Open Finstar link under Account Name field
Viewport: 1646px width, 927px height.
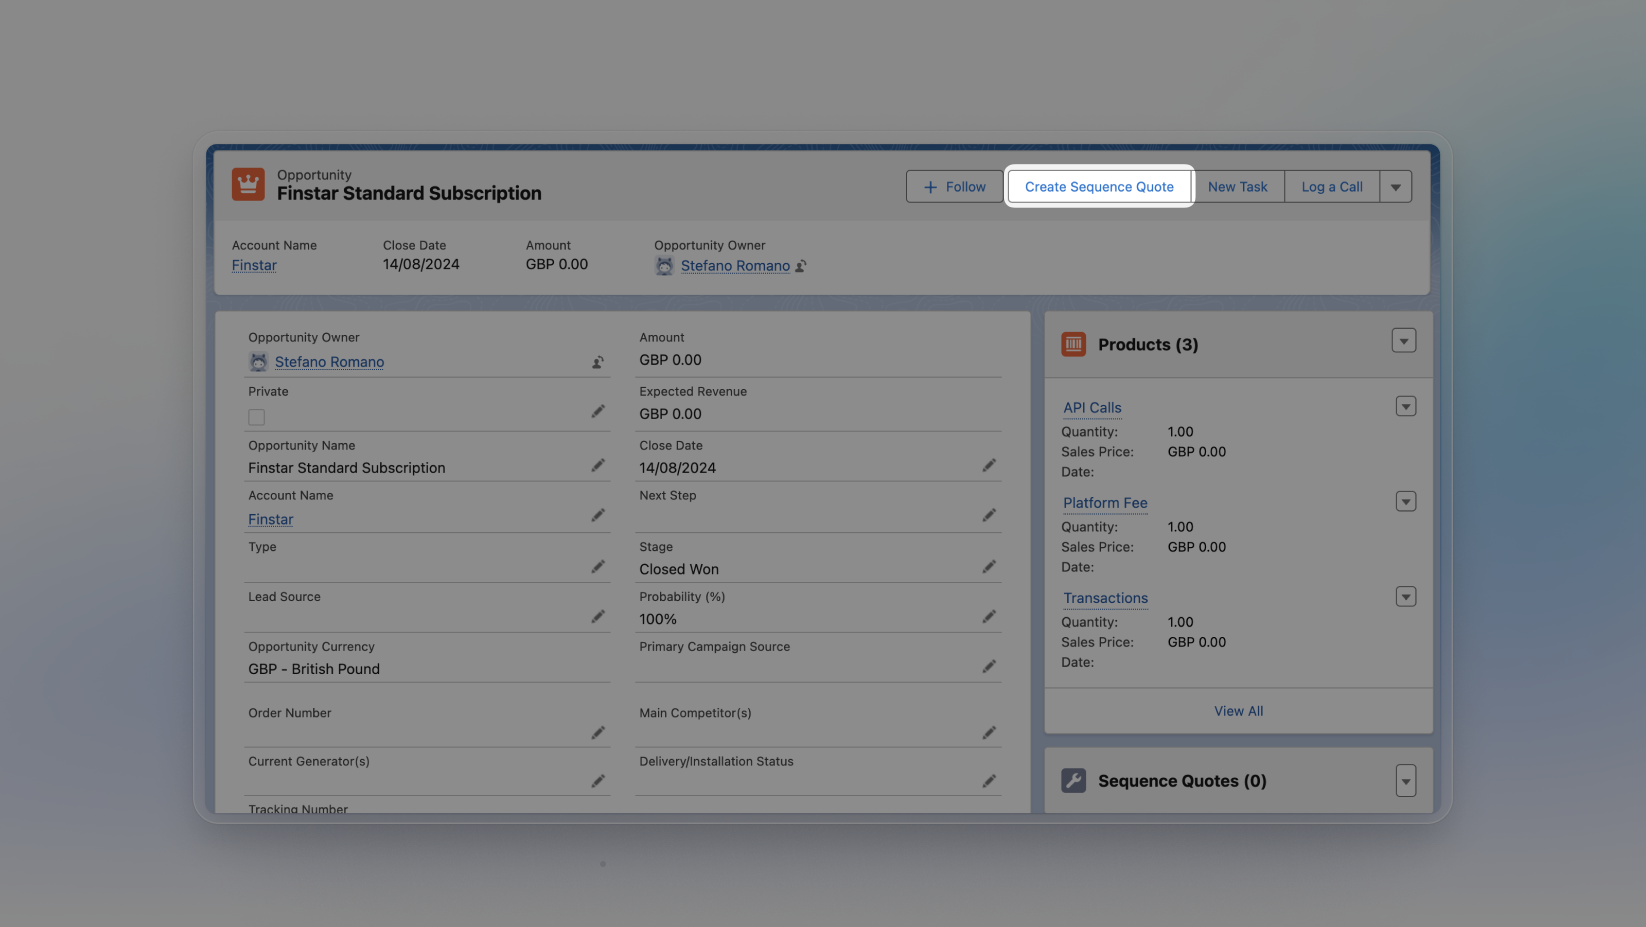(x=271, y=520)
